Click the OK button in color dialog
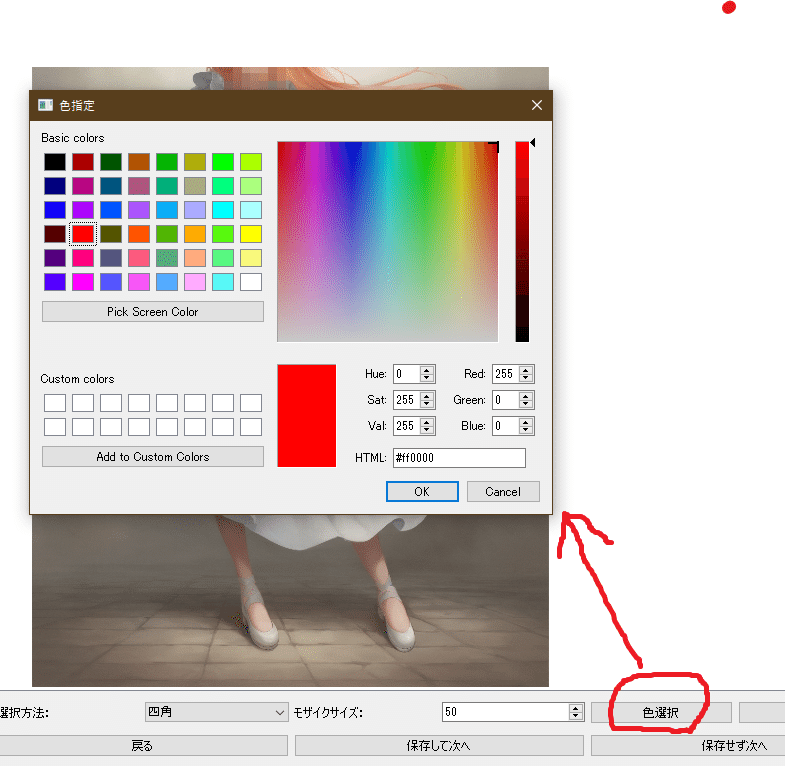 coord(422,492)
